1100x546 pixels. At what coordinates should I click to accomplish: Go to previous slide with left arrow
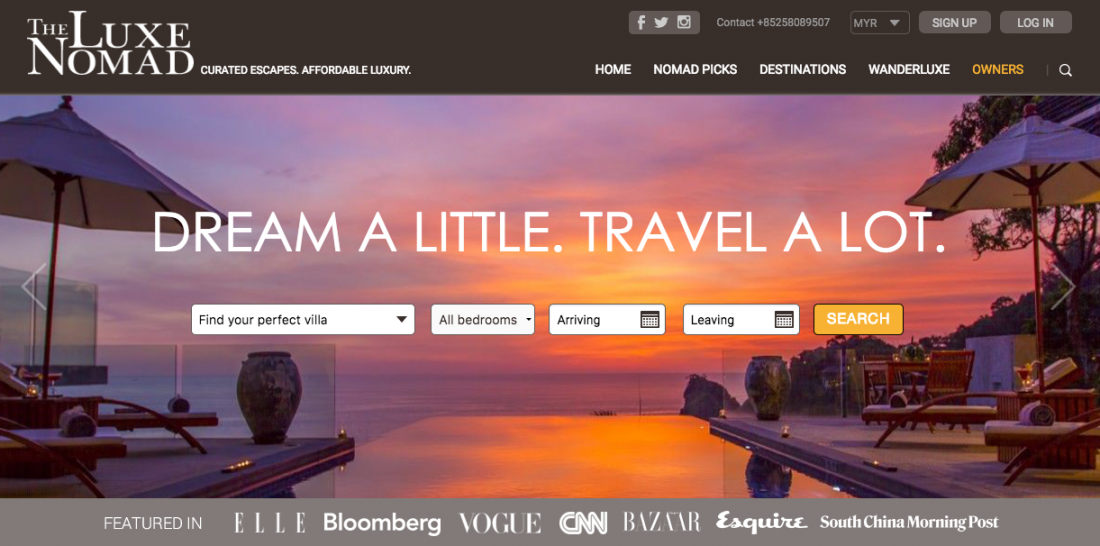tap(34, 286)
